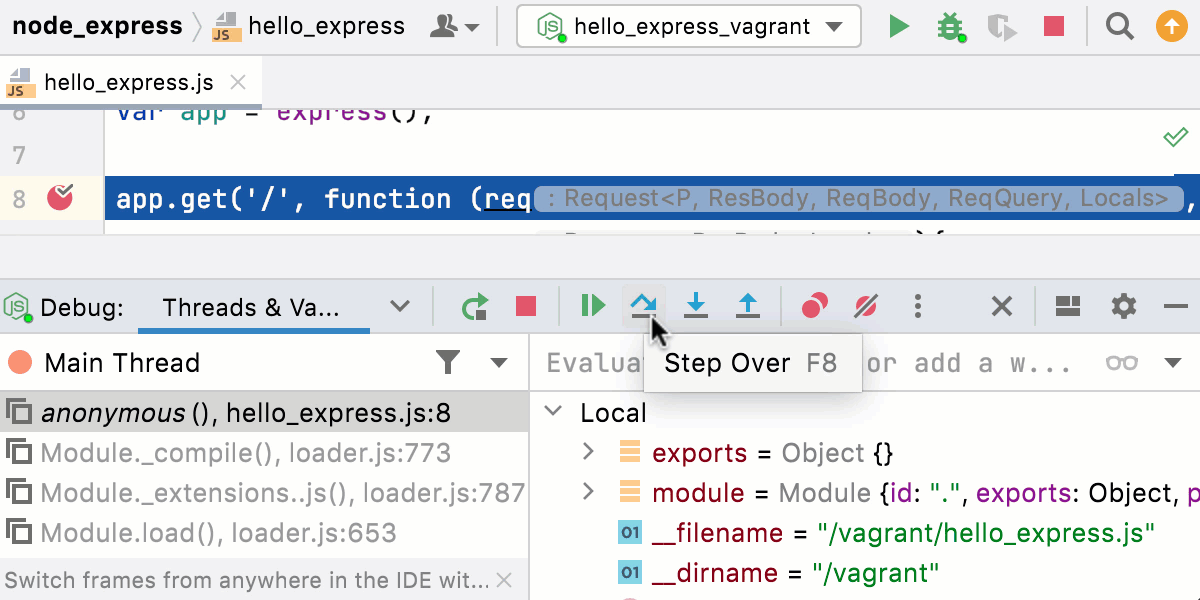The image size is (1200, 600).
Task: Open layout options via the windows icon
Action: pos(1066,307)
